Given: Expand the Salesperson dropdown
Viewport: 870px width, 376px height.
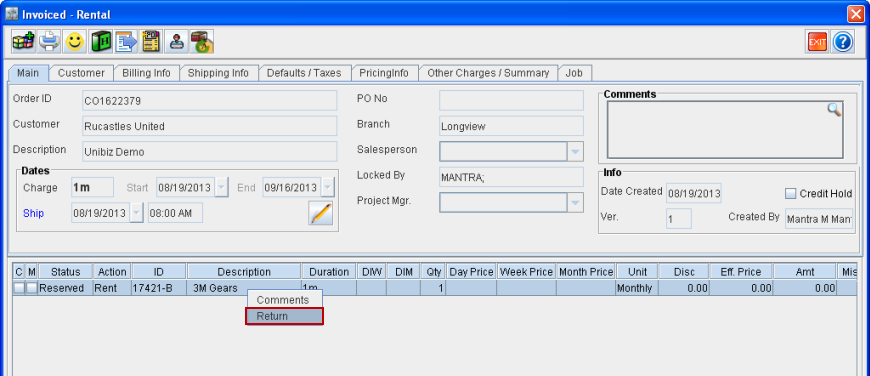Looking at the screenshot, I should pos(575,151).
